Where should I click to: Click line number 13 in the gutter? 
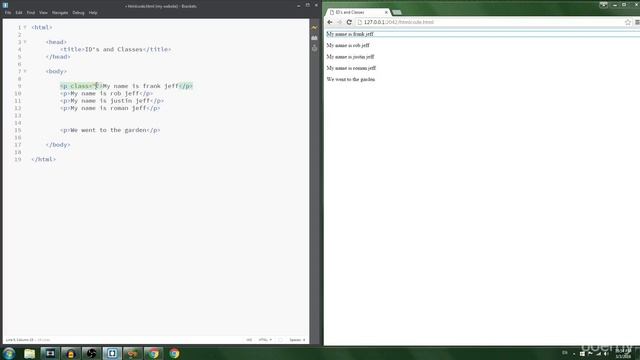(18, 116)
